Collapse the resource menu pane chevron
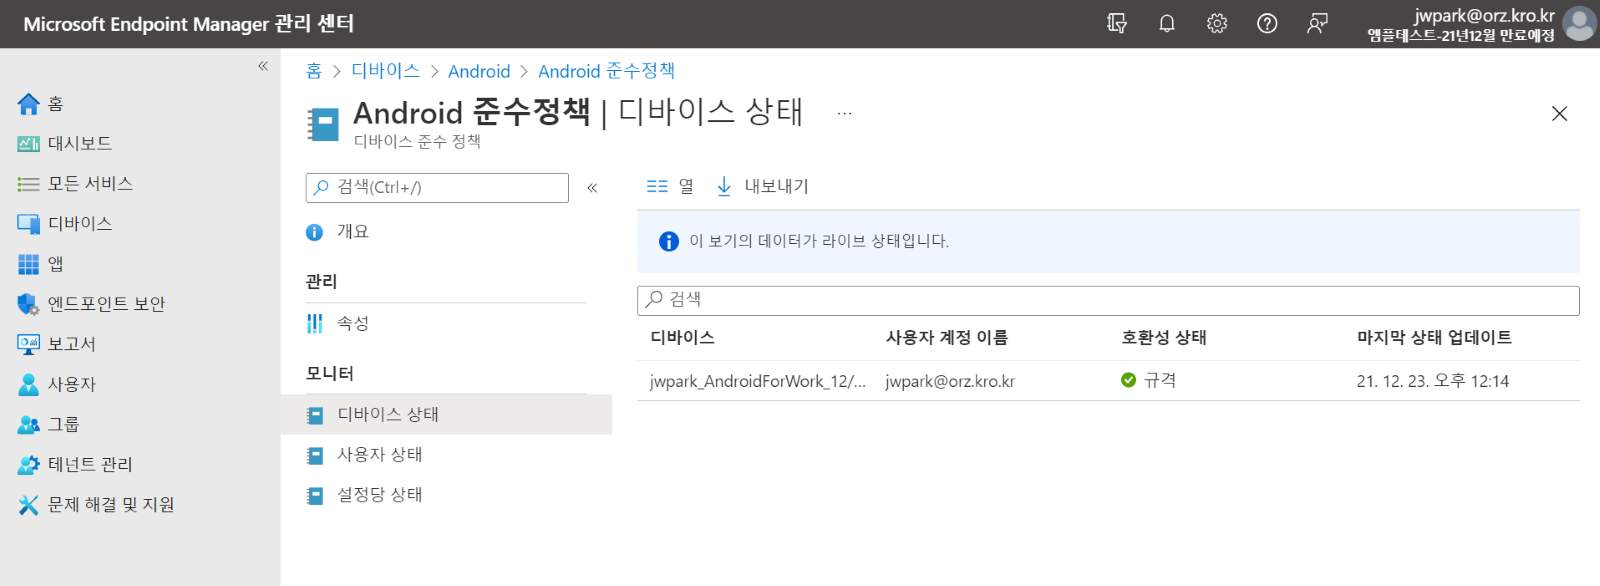1600x586 pixels. click(592, 187)
